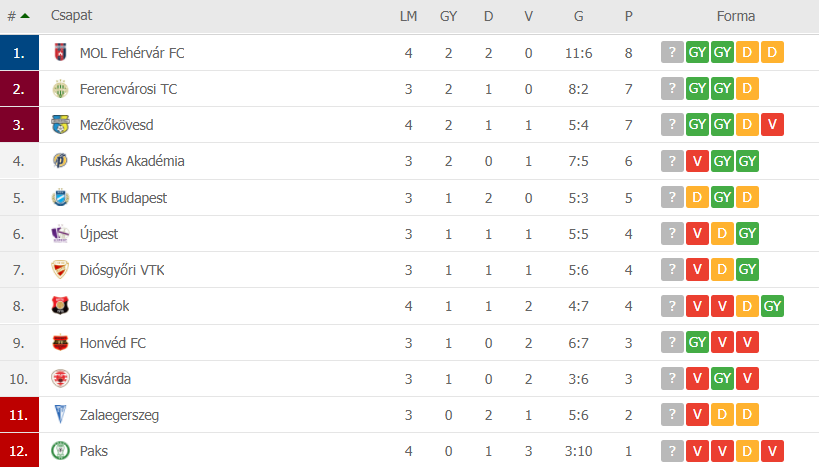Click the Honvéd FC team logo

(x=61, y=343)
